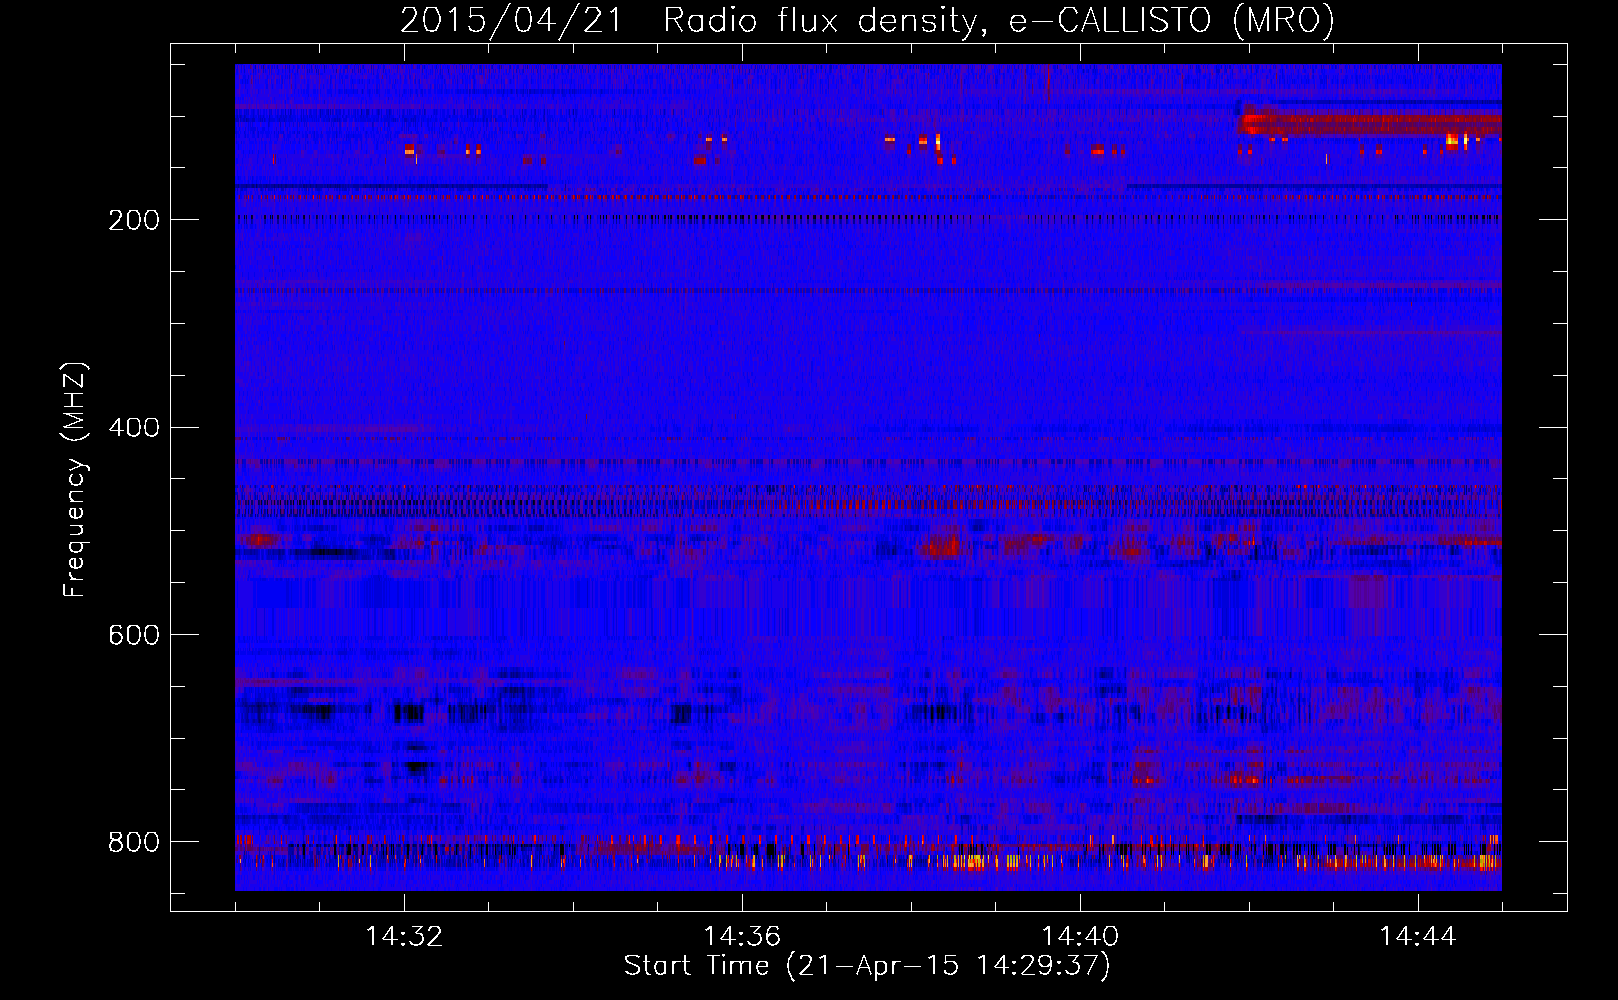Click the 14:40 time tick label
Screen dimensions: 1618x1000
pyautogui.click(x=1080, y=937)
